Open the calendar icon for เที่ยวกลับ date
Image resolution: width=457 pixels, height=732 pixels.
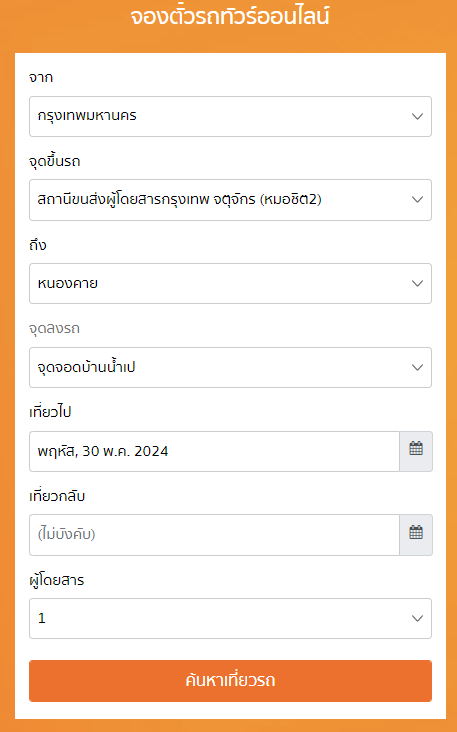click(x=416, y=535)
